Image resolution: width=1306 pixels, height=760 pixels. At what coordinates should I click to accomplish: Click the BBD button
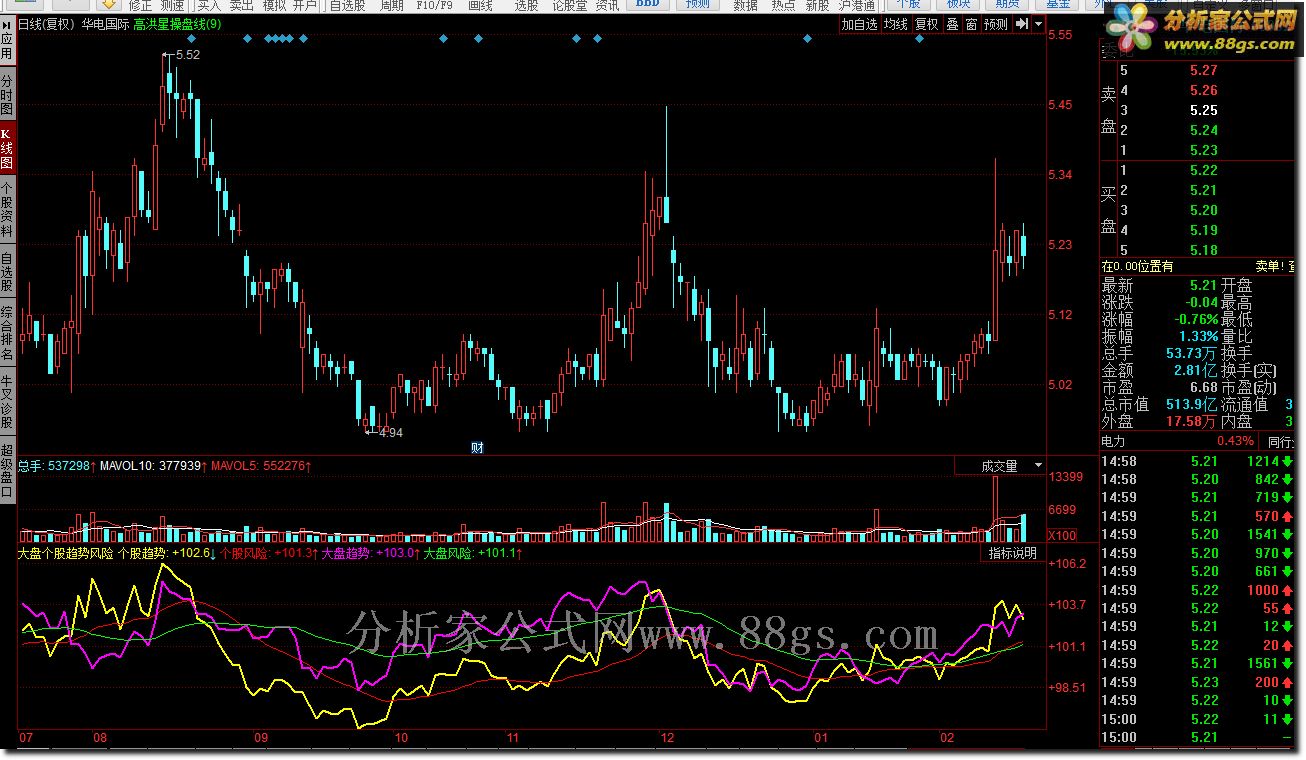(649, 5)
